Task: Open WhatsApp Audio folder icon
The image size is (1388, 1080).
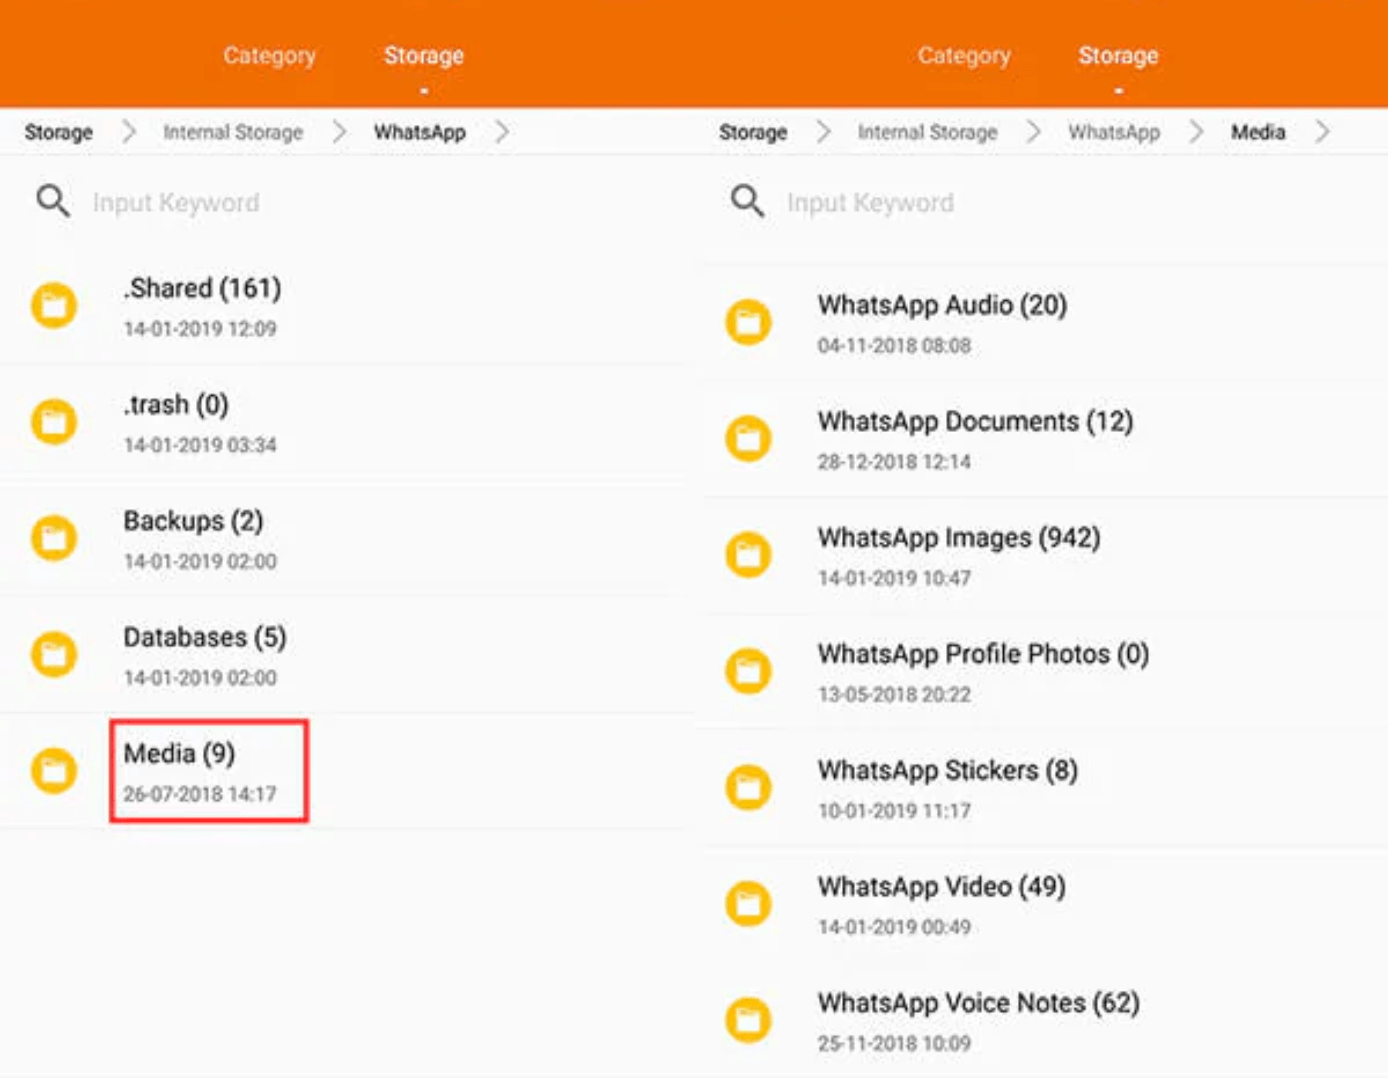Action: (748, 322)
